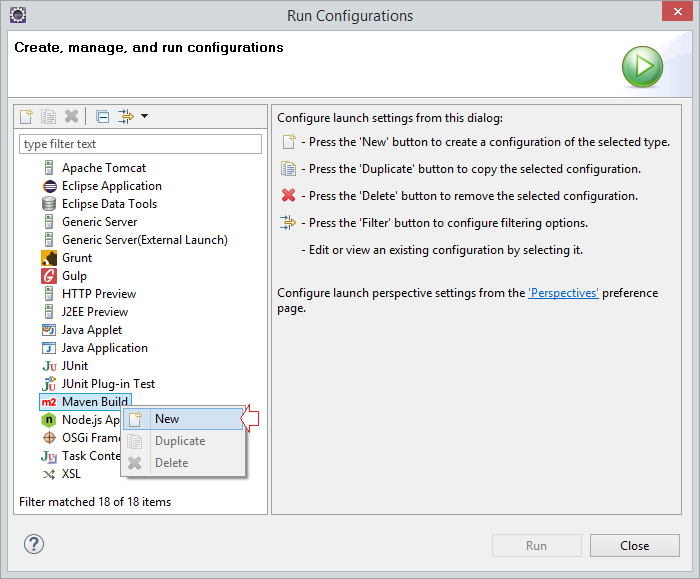Click the Close button
The width and height of the screenshot is (700, 579).
pyautogui.click(x=635, y=546)
